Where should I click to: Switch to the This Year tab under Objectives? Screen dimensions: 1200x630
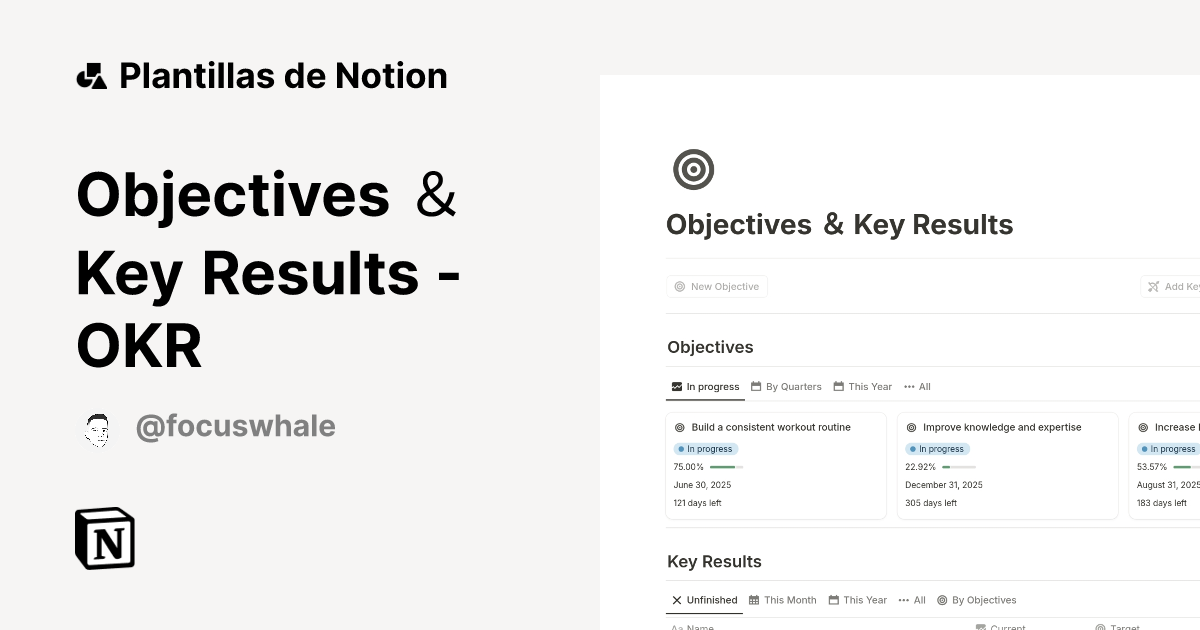point(862,386)
